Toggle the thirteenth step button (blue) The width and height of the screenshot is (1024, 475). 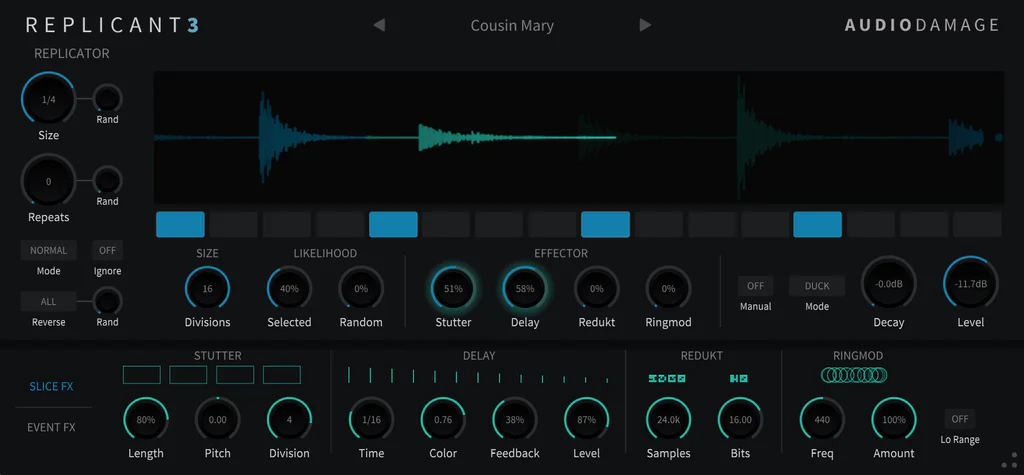click(x=818, y=224)
